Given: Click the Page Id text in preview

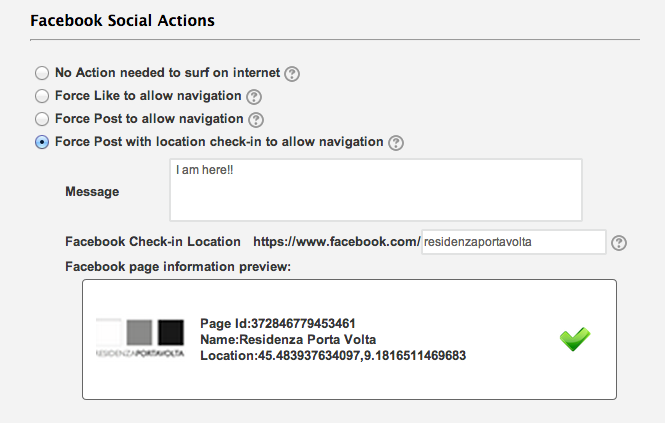Looking at the screenshot, I should pyautogui.click(x=278, y=324).
